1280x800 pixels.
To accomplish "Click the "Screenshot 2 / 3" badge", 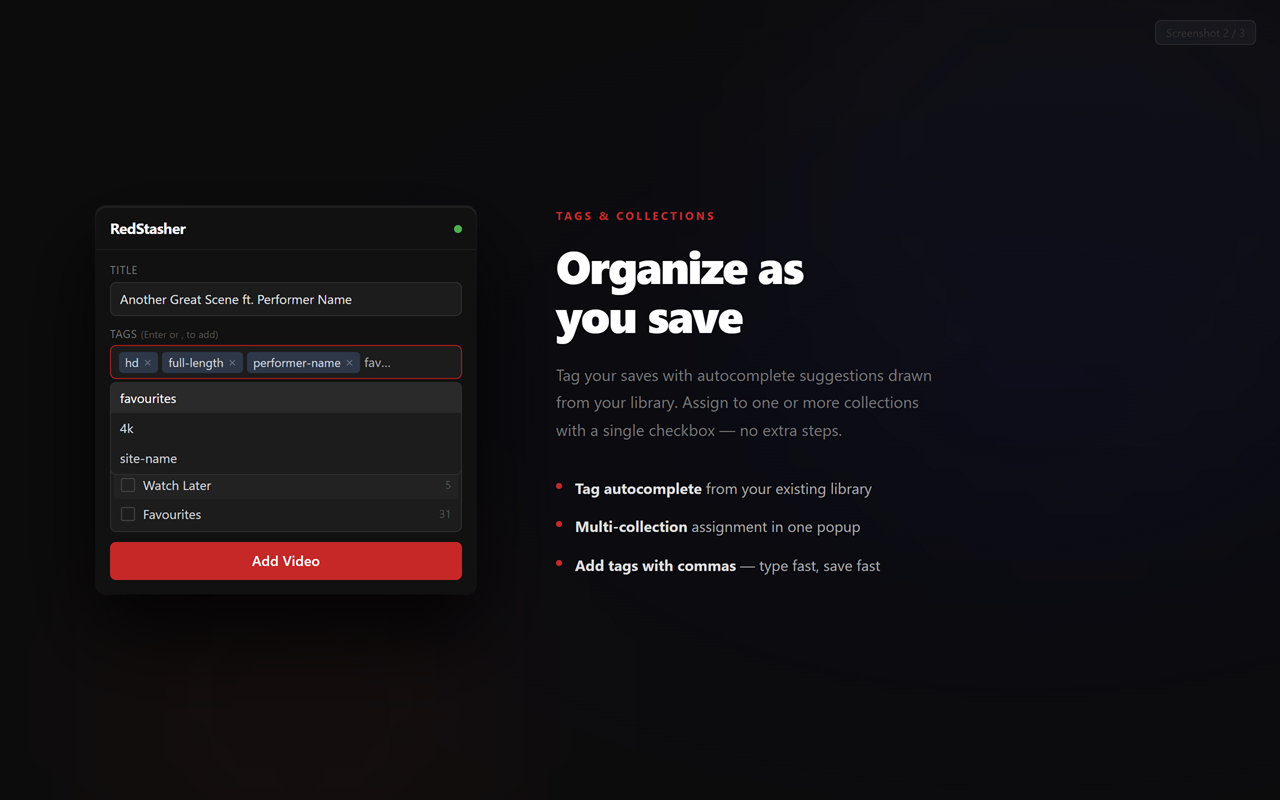I will pos(1205,32).
